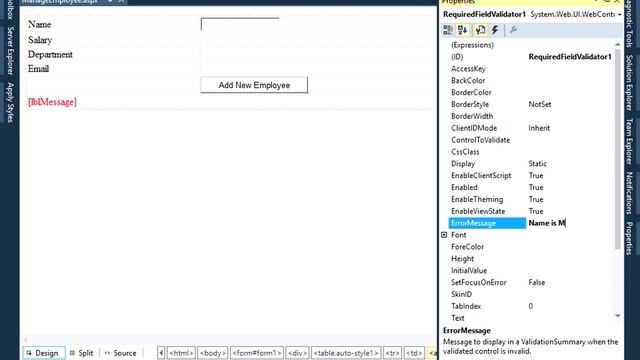The height and width of the screenshot is (360, 640).
Task: Click the Salary label in the form
Action: pyautogui.click(x=40, y=40)
